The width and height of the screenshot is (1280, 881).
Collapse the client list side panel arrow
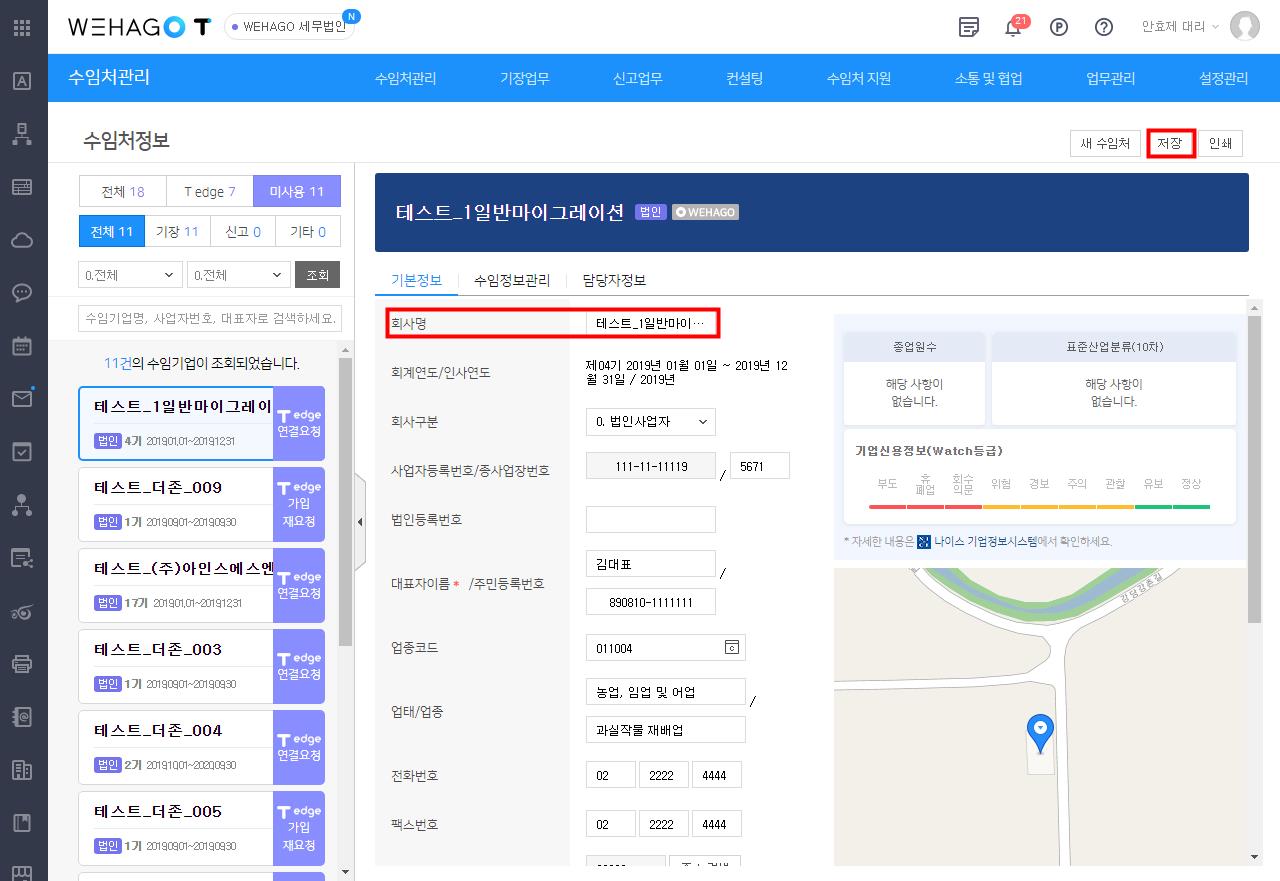(x=360, y=522)
